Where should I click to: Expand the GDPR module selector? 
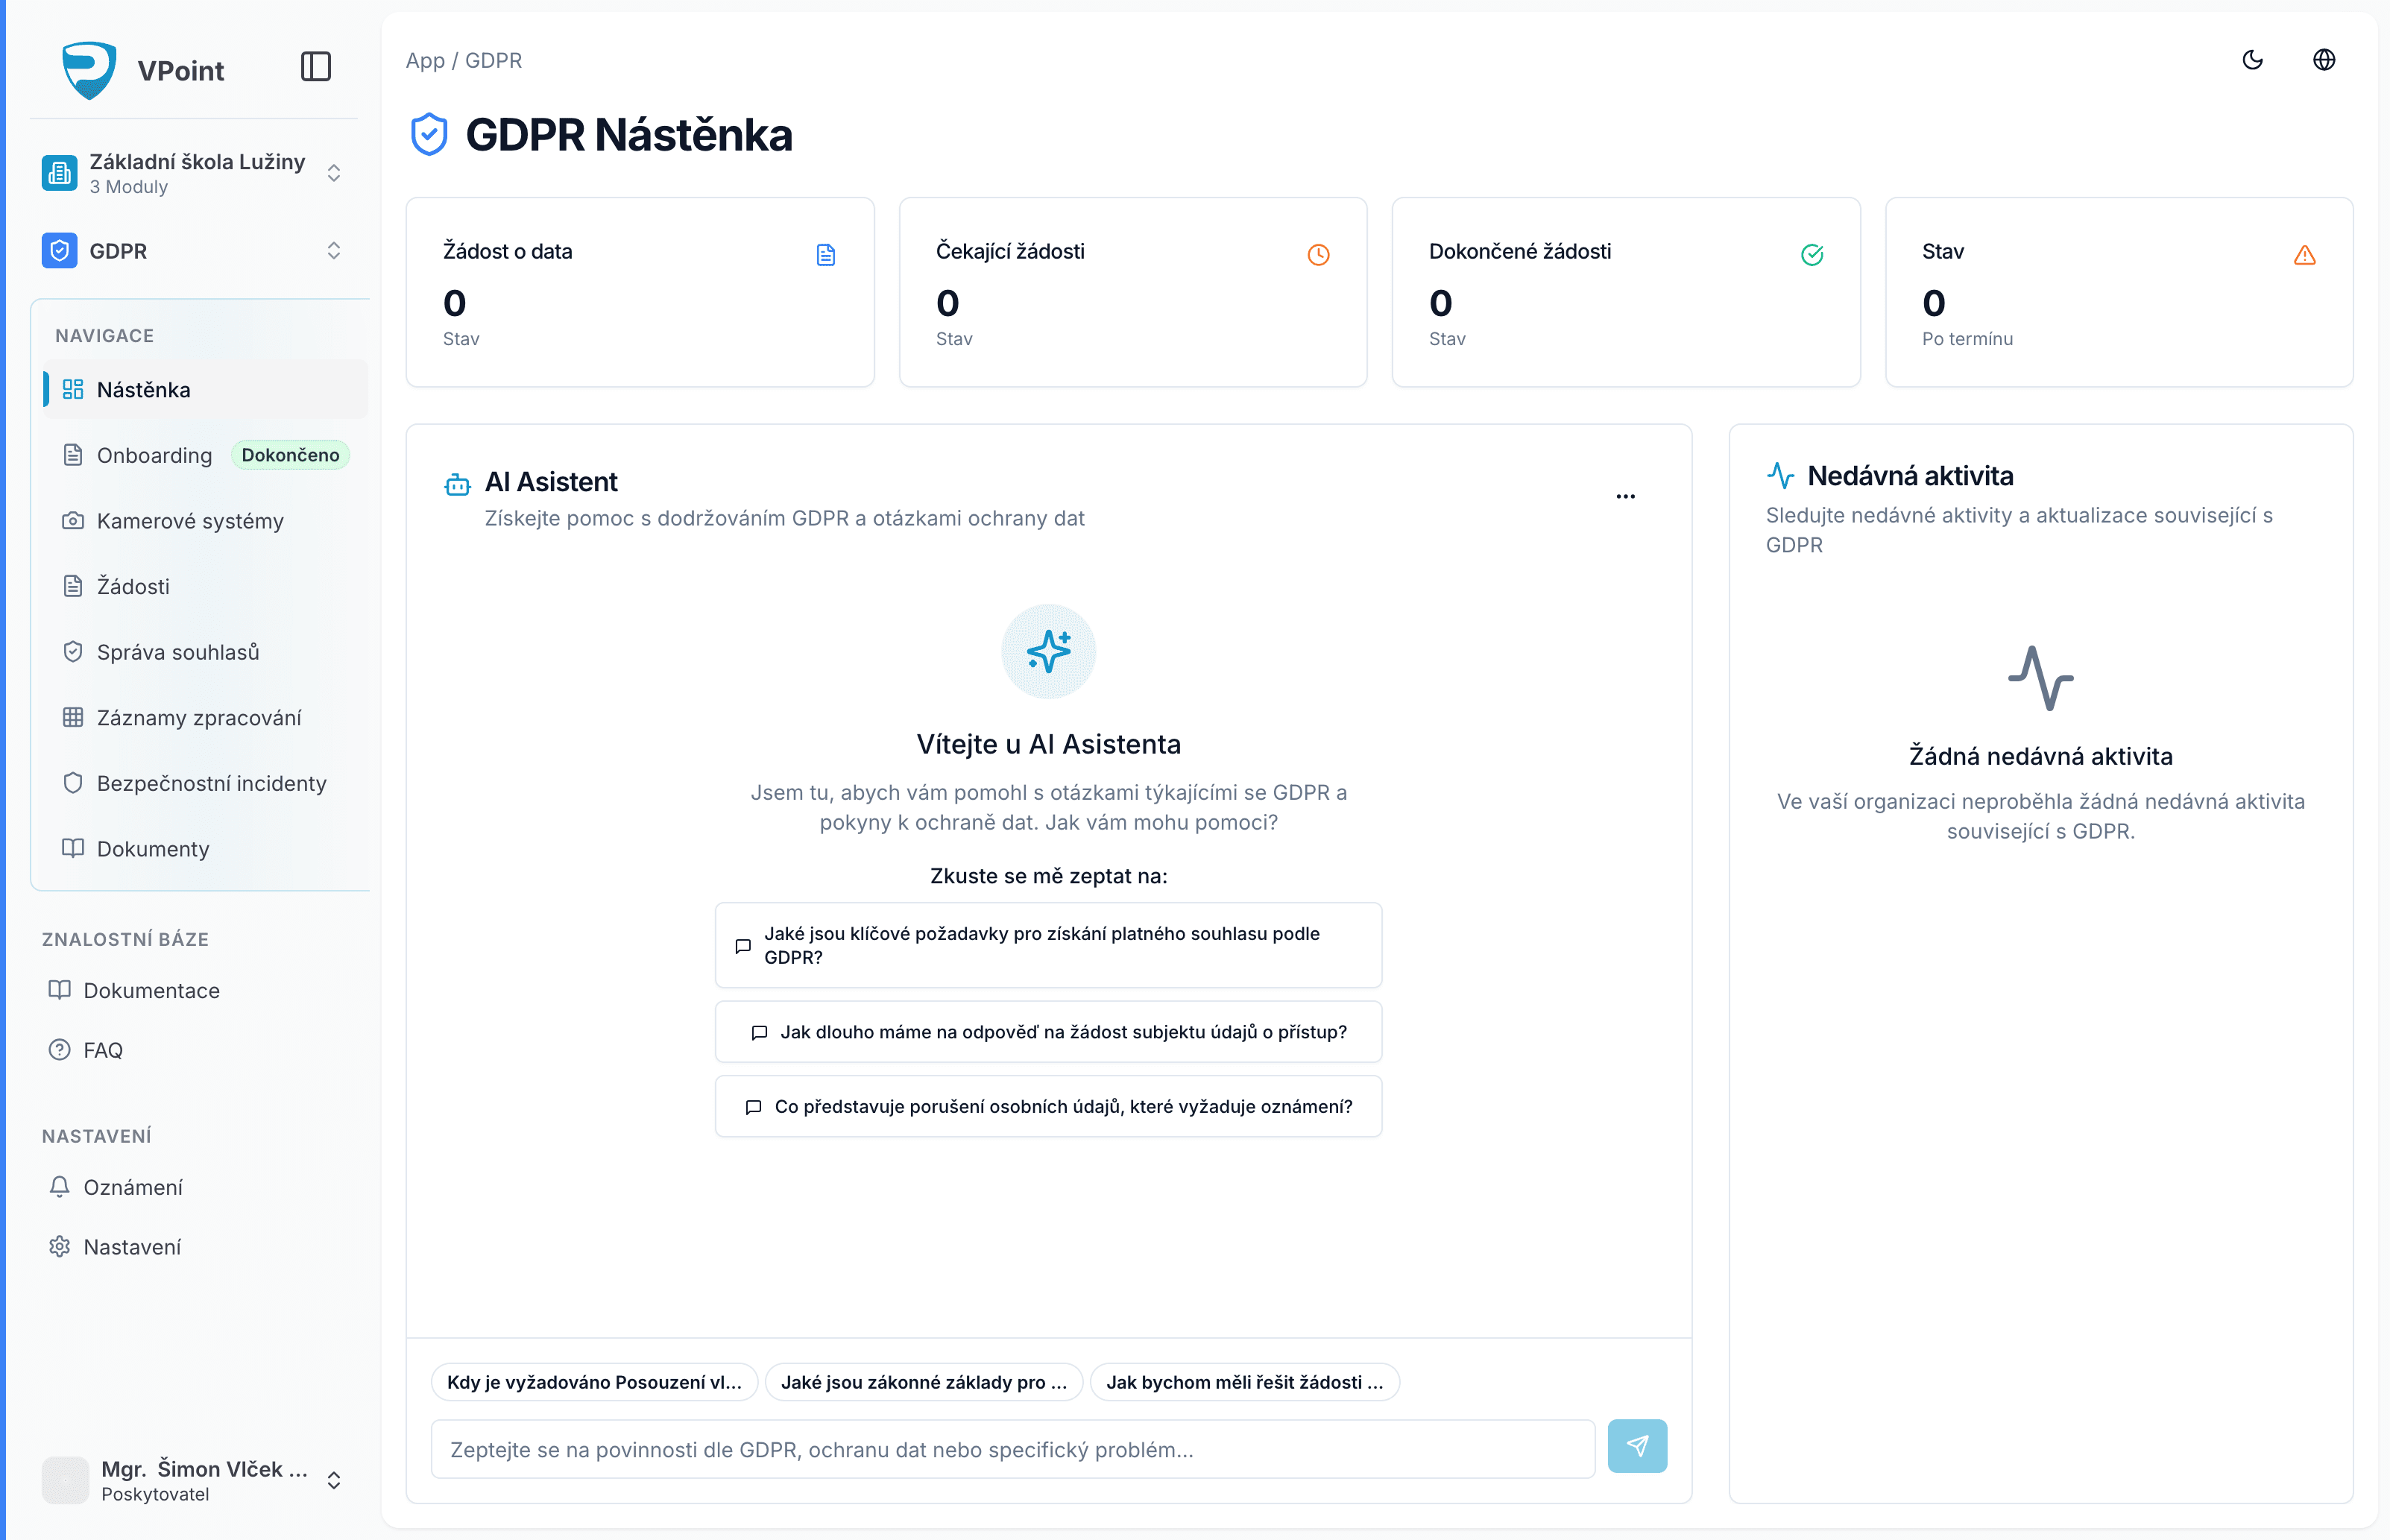(x=334, y=251)
